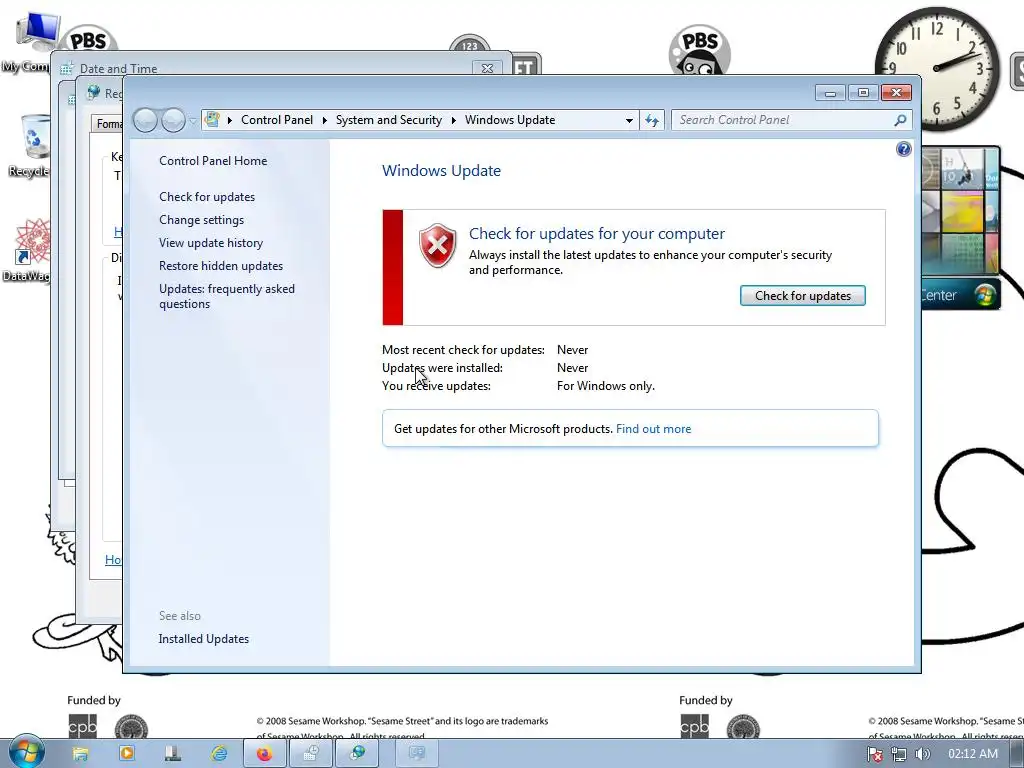1024x768 pixels.
Task: Click the Media Center gadget logo
Action: 984,295
